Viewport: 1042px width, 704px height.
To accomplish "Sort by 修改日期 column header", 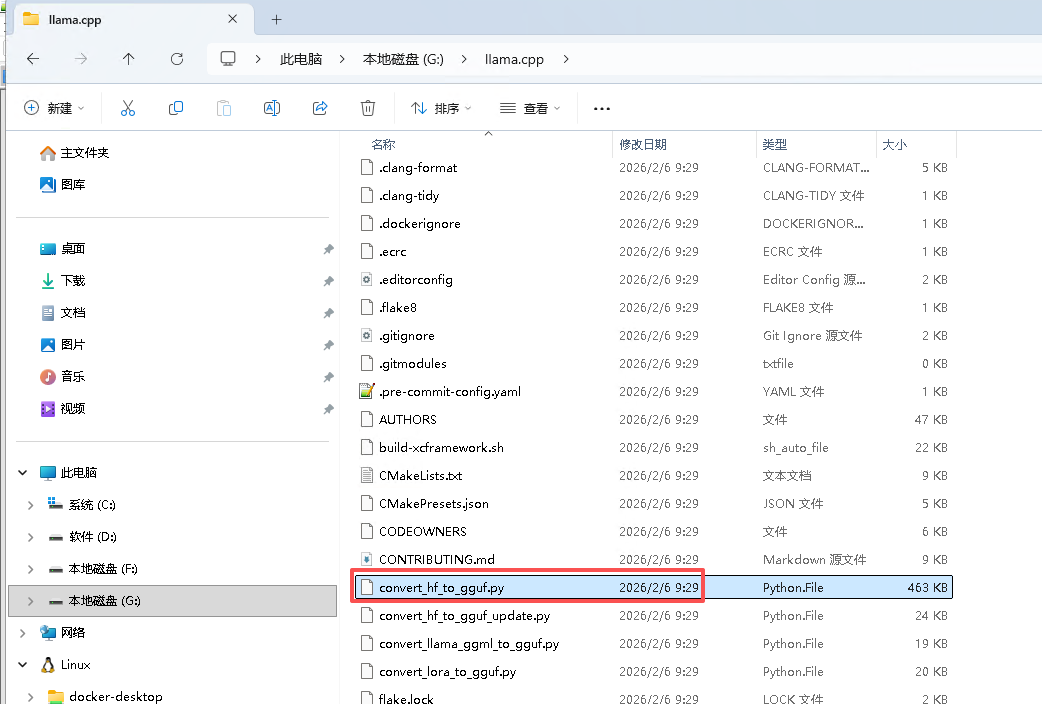I will [643, 145].
